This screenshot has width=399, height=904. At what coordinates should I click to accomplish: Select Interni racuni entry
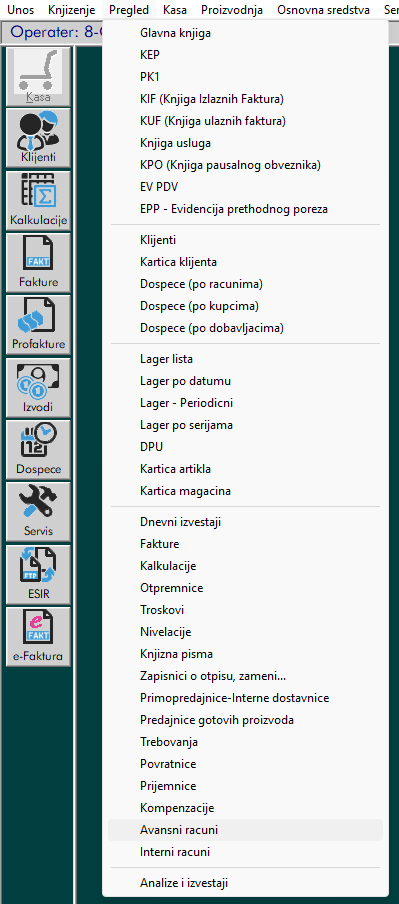245,852
